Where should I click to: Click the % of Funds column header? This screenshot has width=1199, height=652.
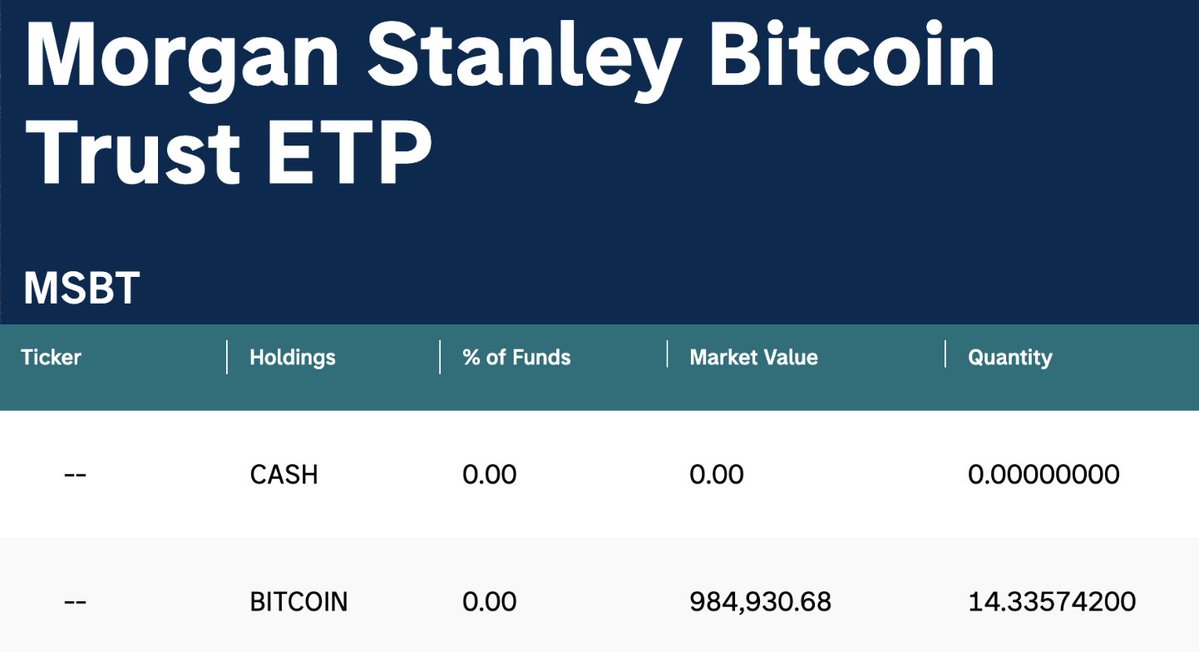516,357
